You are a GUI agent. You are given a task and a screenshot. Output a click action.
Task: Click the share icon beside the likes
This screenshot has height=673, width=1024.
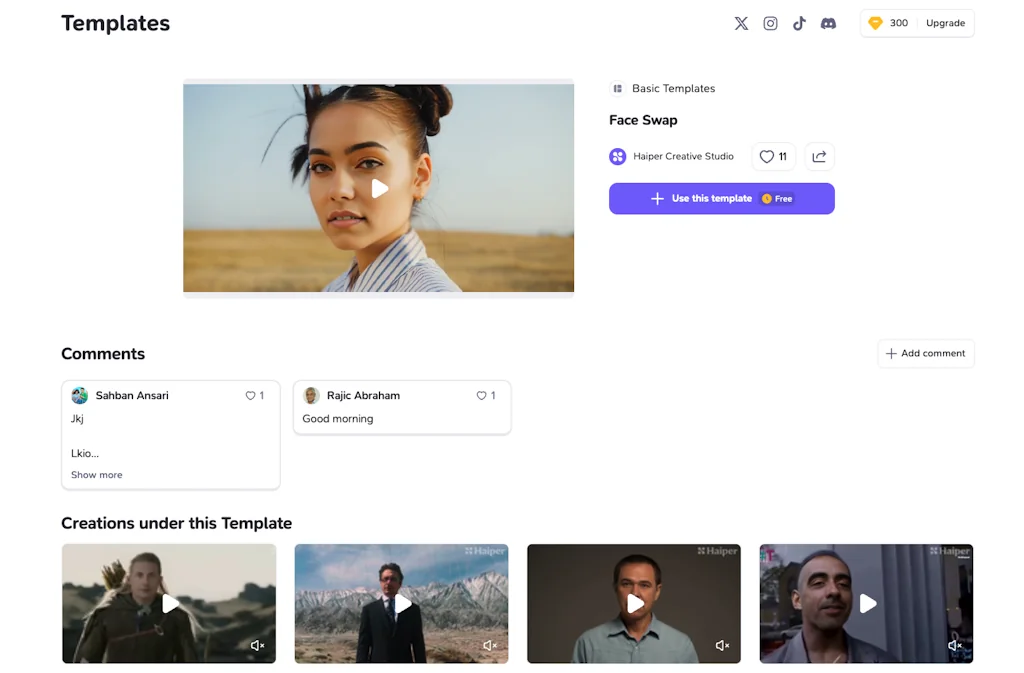coord(819,157)
